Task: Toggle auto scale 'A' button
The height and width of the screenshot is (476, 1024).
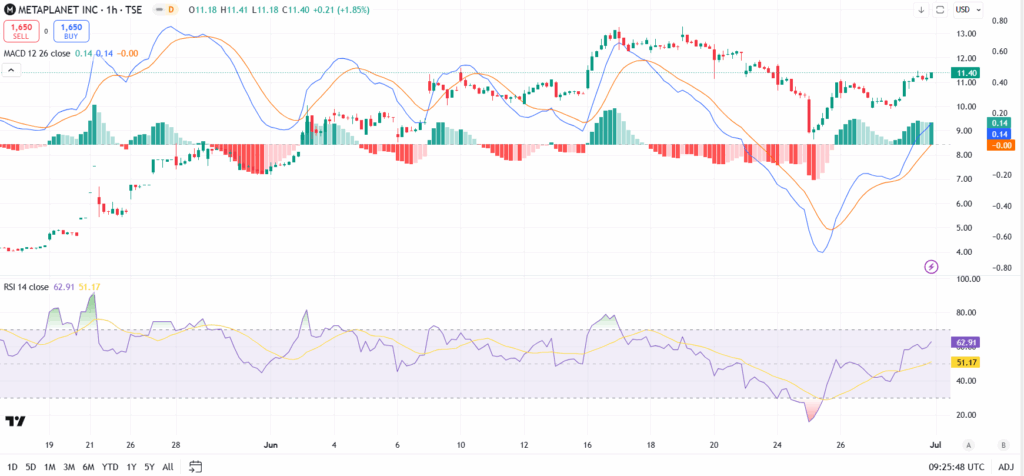Action: click(968, 444)
